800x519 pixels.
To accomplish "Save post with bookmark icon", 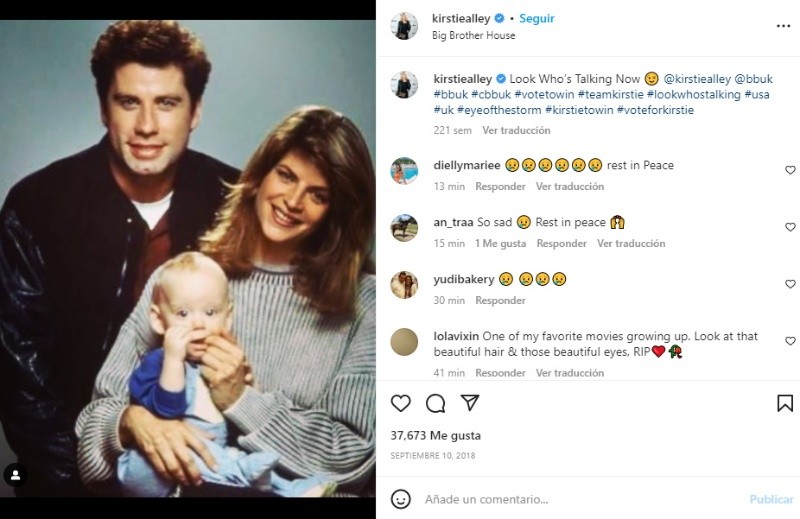I will [x=785, y=403].
